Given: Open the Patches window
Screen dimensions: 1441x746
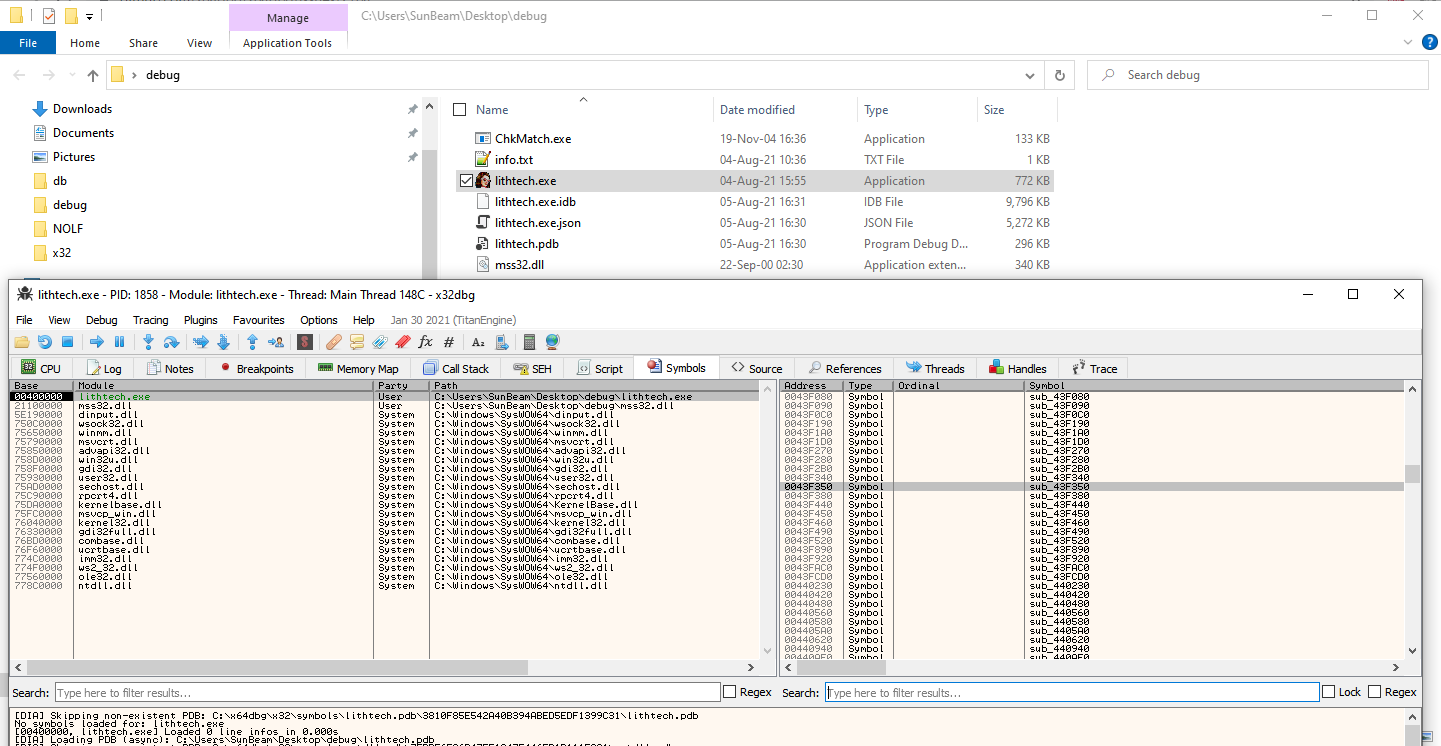Looking at the screenshot, I should pos(333,341).
